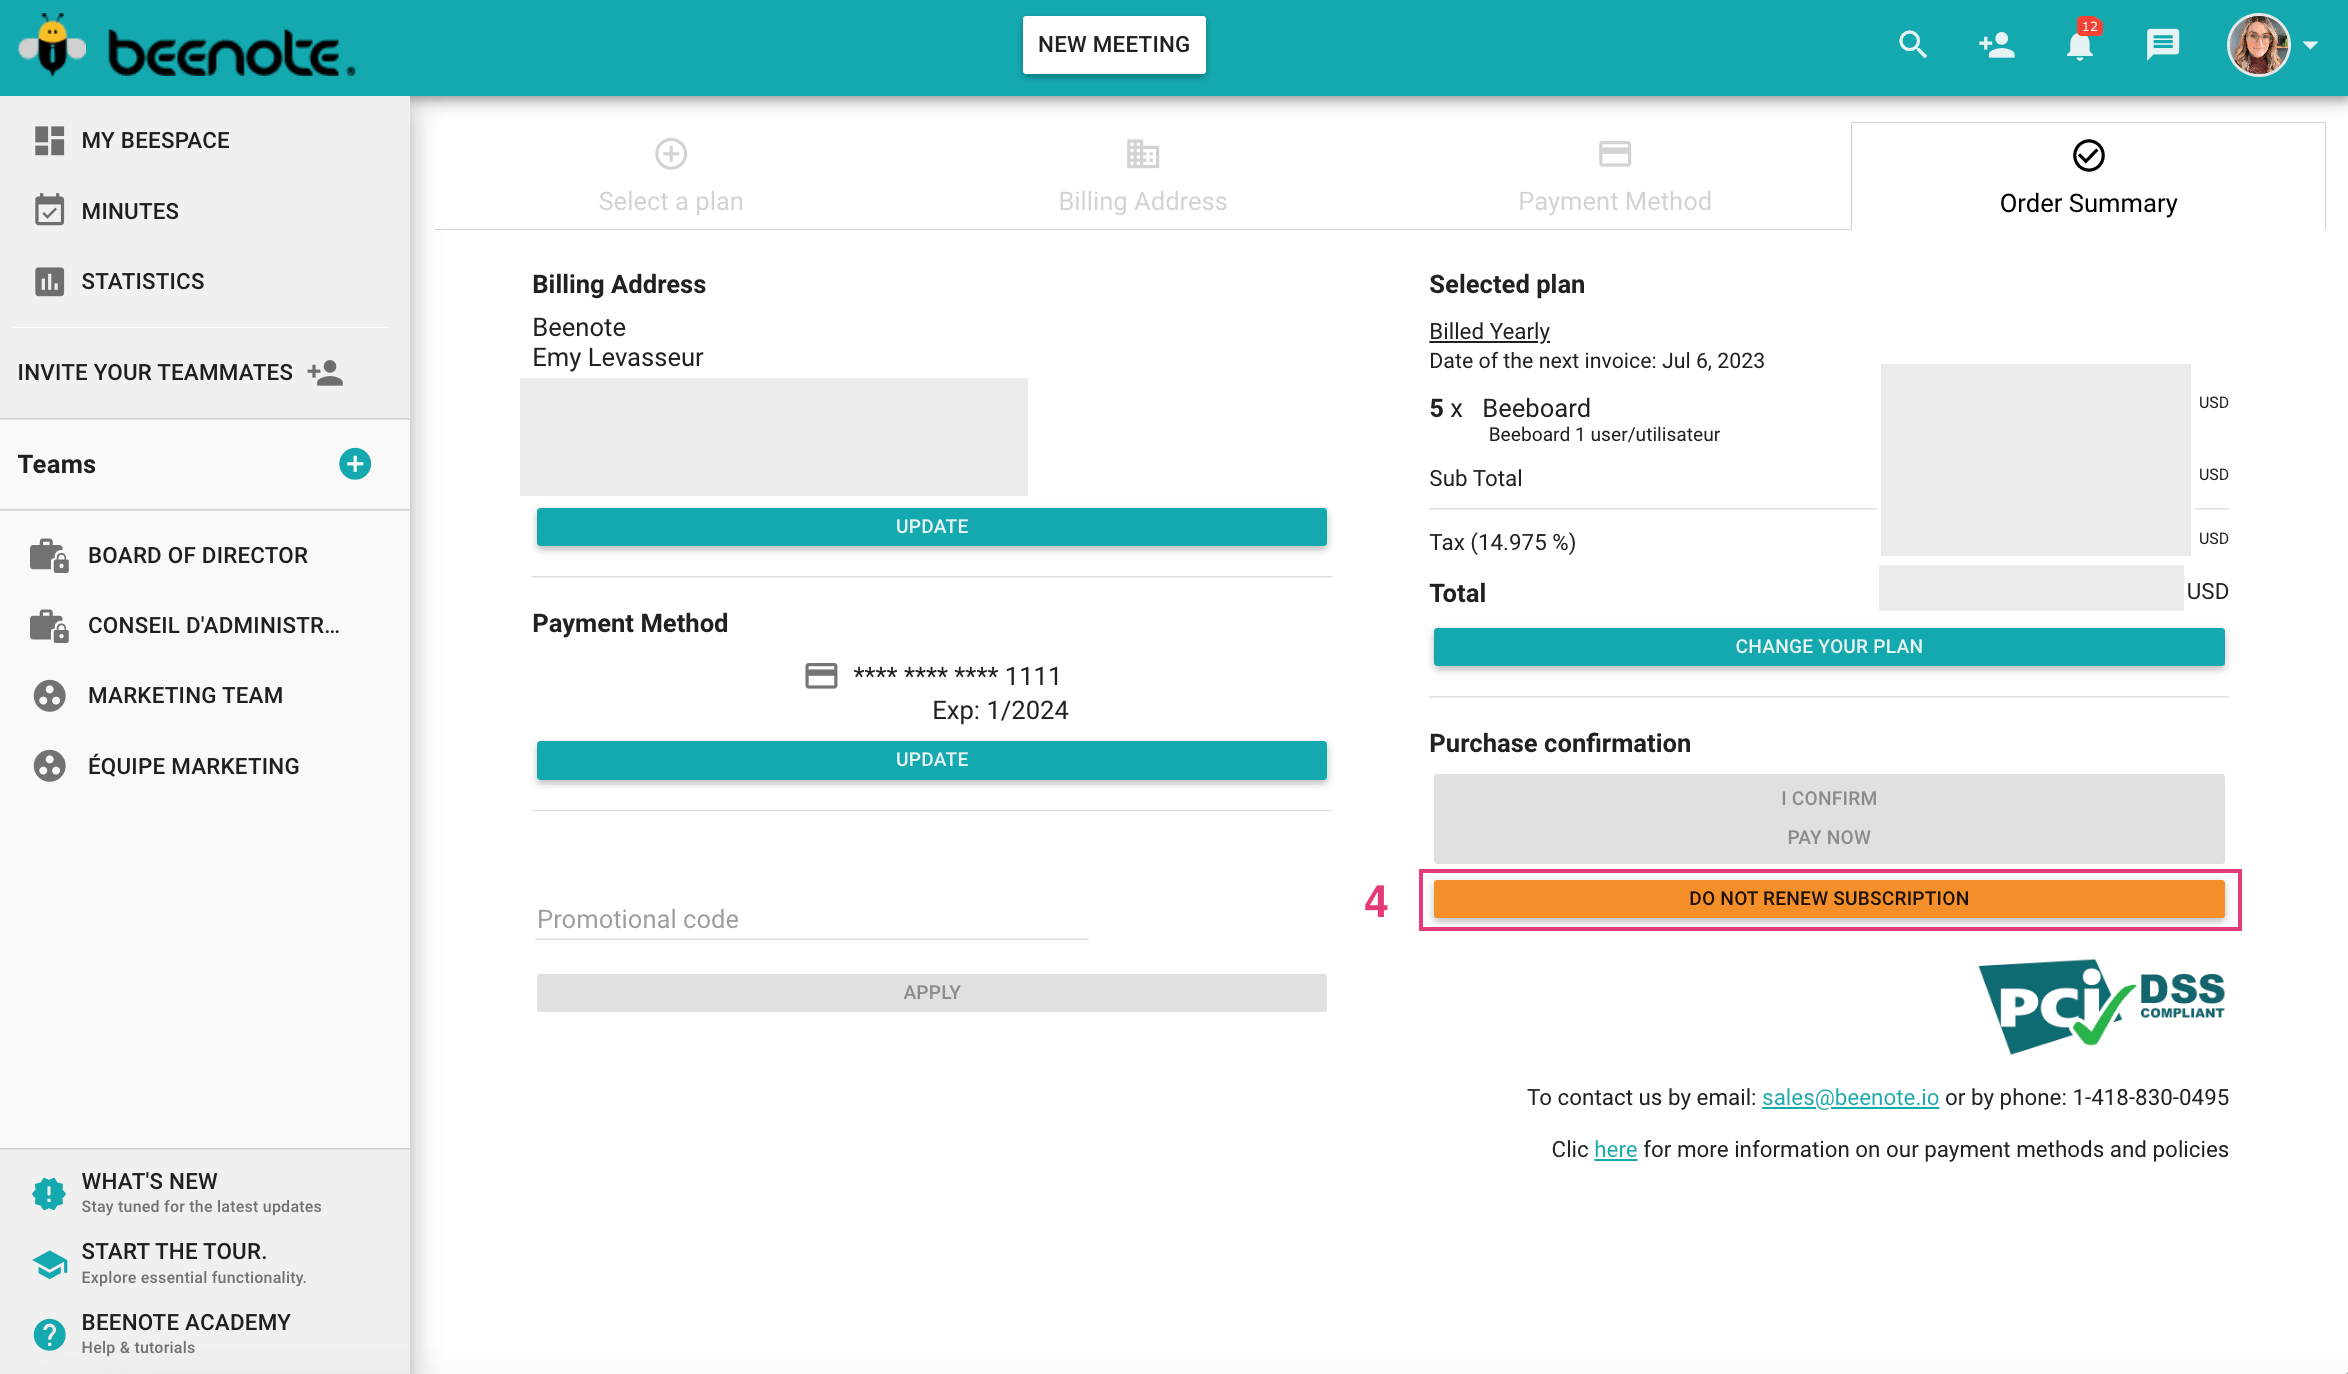Expand the profile dropdown arrow
The height and width of the screenshot is (1374, 2348).
[2311, 45]
